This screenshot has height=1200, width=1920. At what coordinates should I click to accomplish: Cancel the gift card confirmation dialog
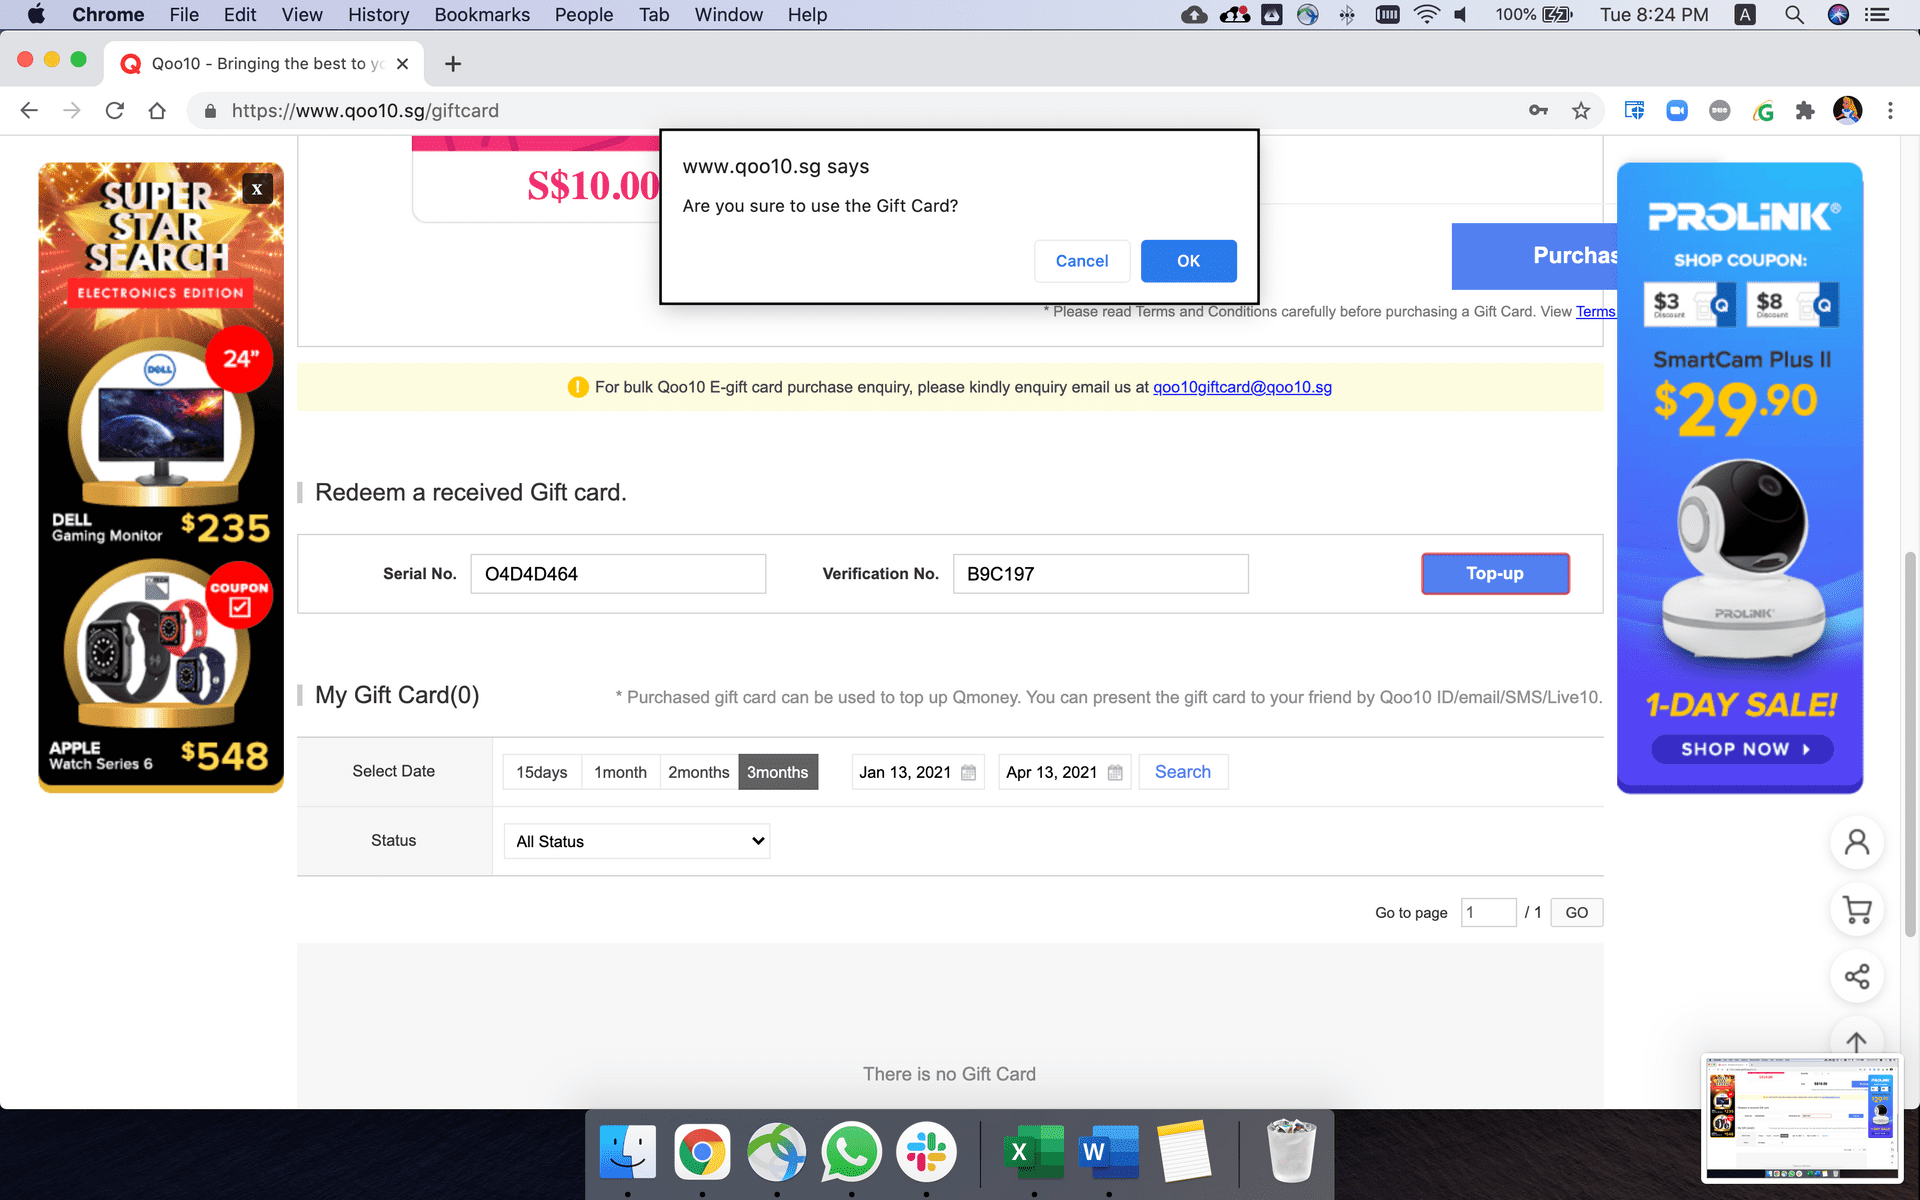tap(1082, 261)
